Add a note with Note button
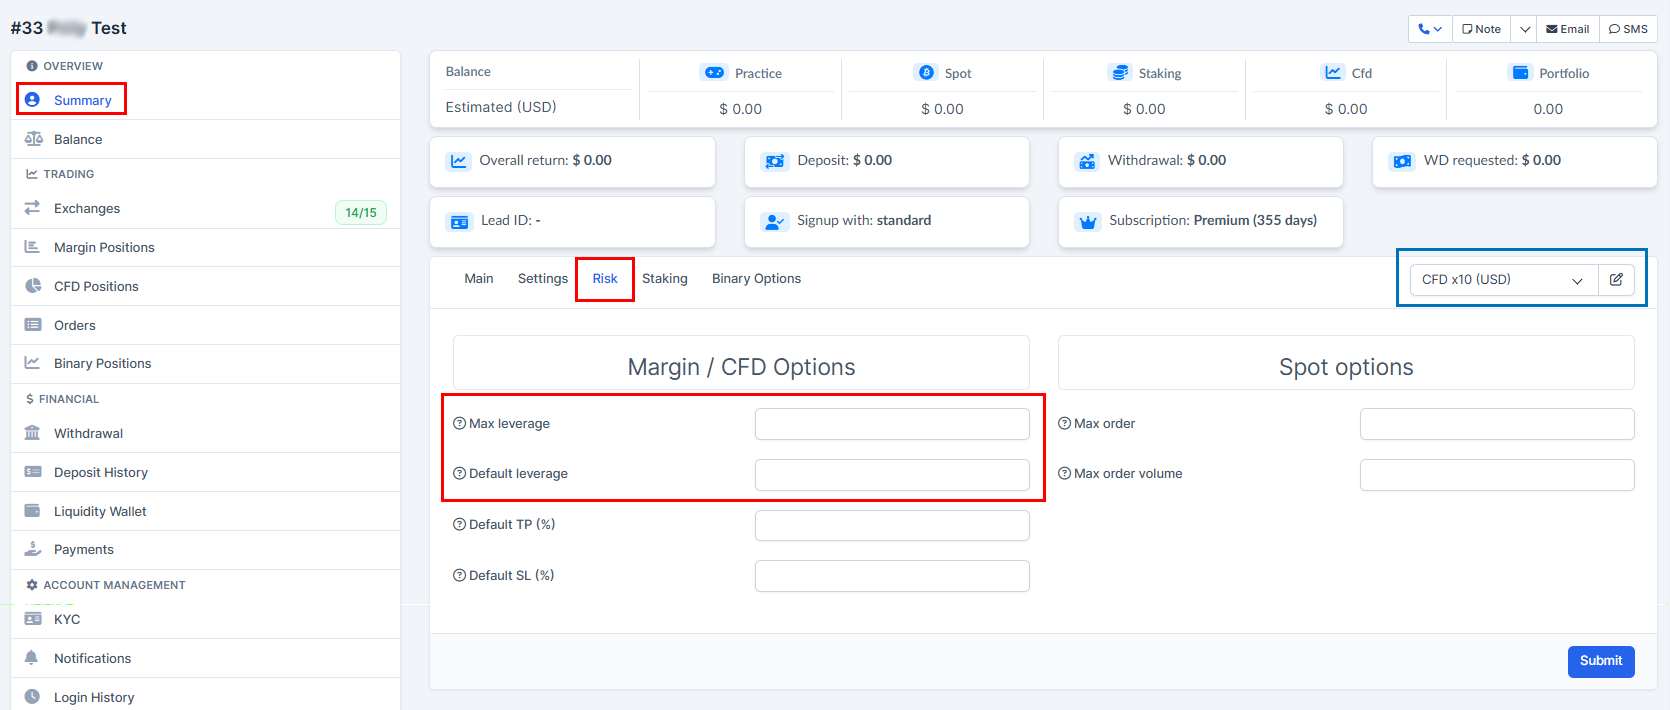This screenshot has height=710, width=1670. (x=1481, y=29)
